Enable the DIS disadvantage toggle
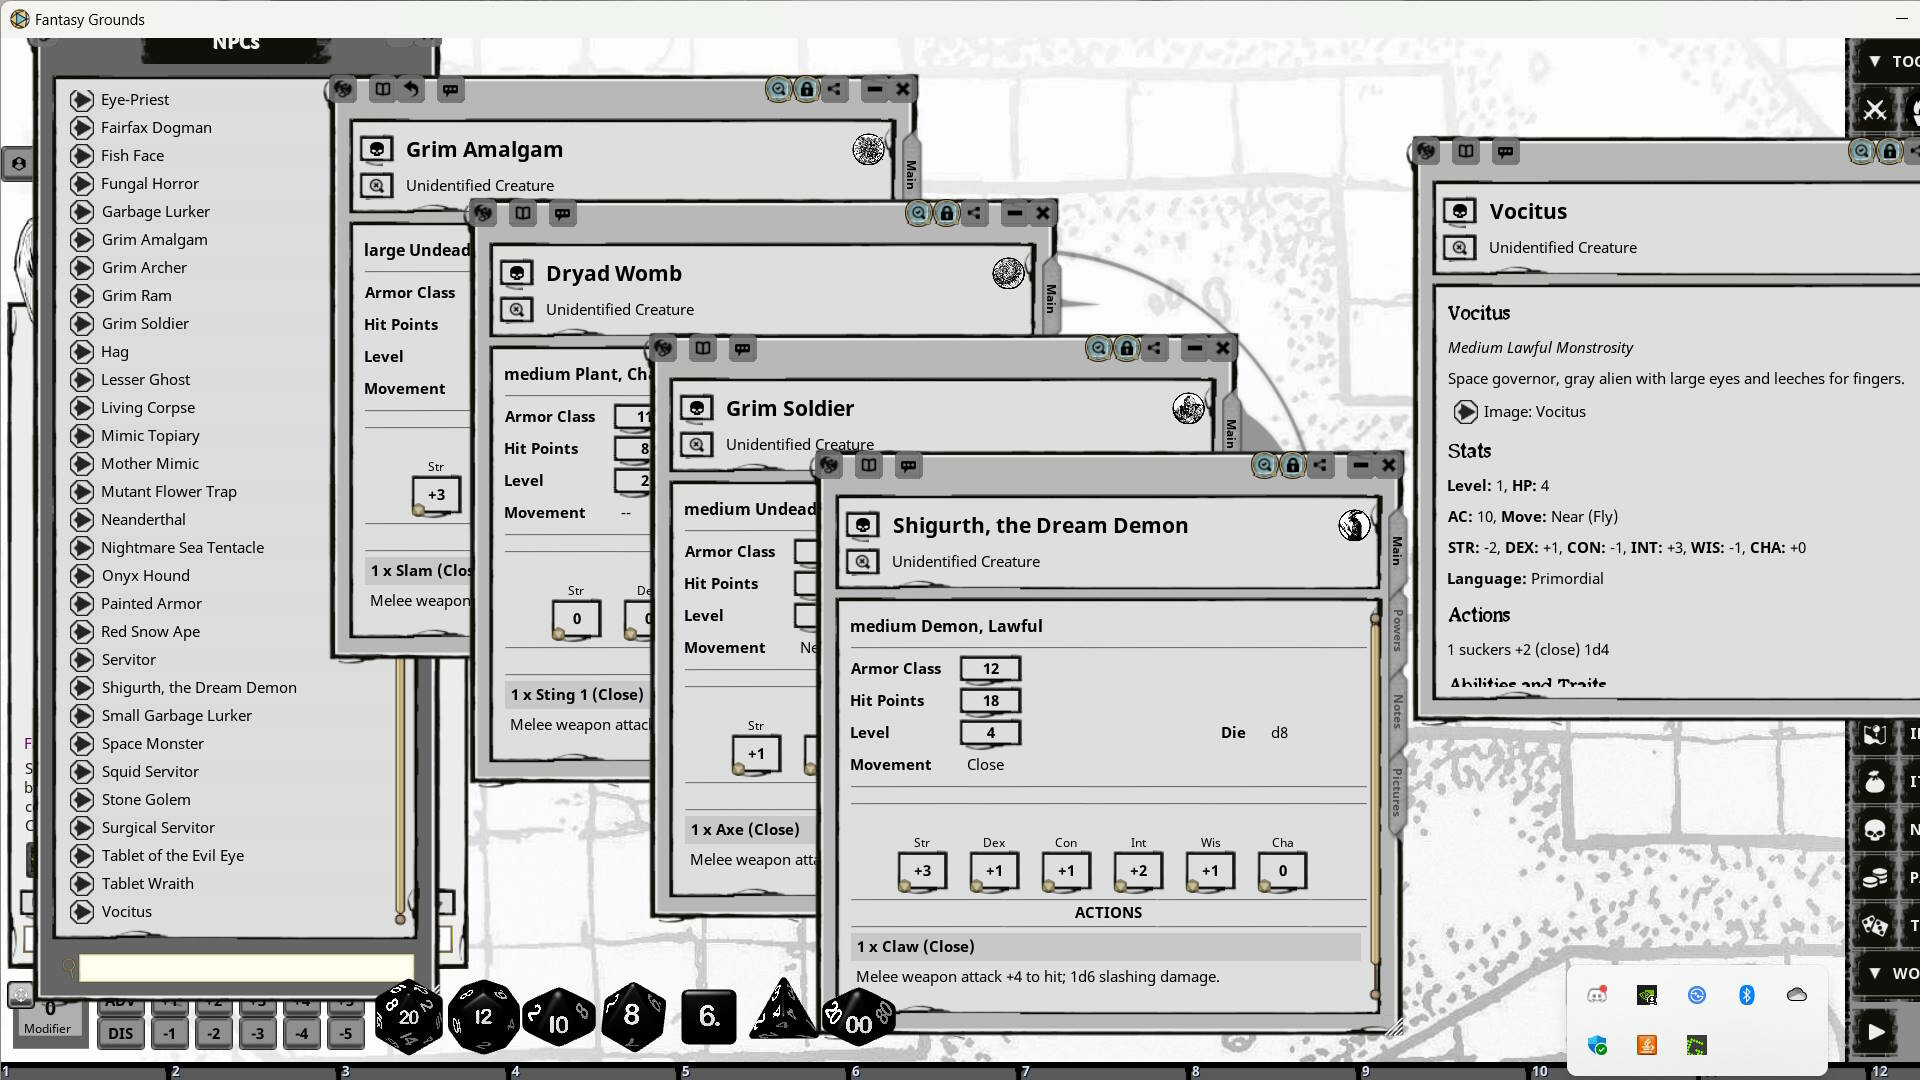Image resolution: width=1920 pixels, height=1080 pixels. 120,1034
